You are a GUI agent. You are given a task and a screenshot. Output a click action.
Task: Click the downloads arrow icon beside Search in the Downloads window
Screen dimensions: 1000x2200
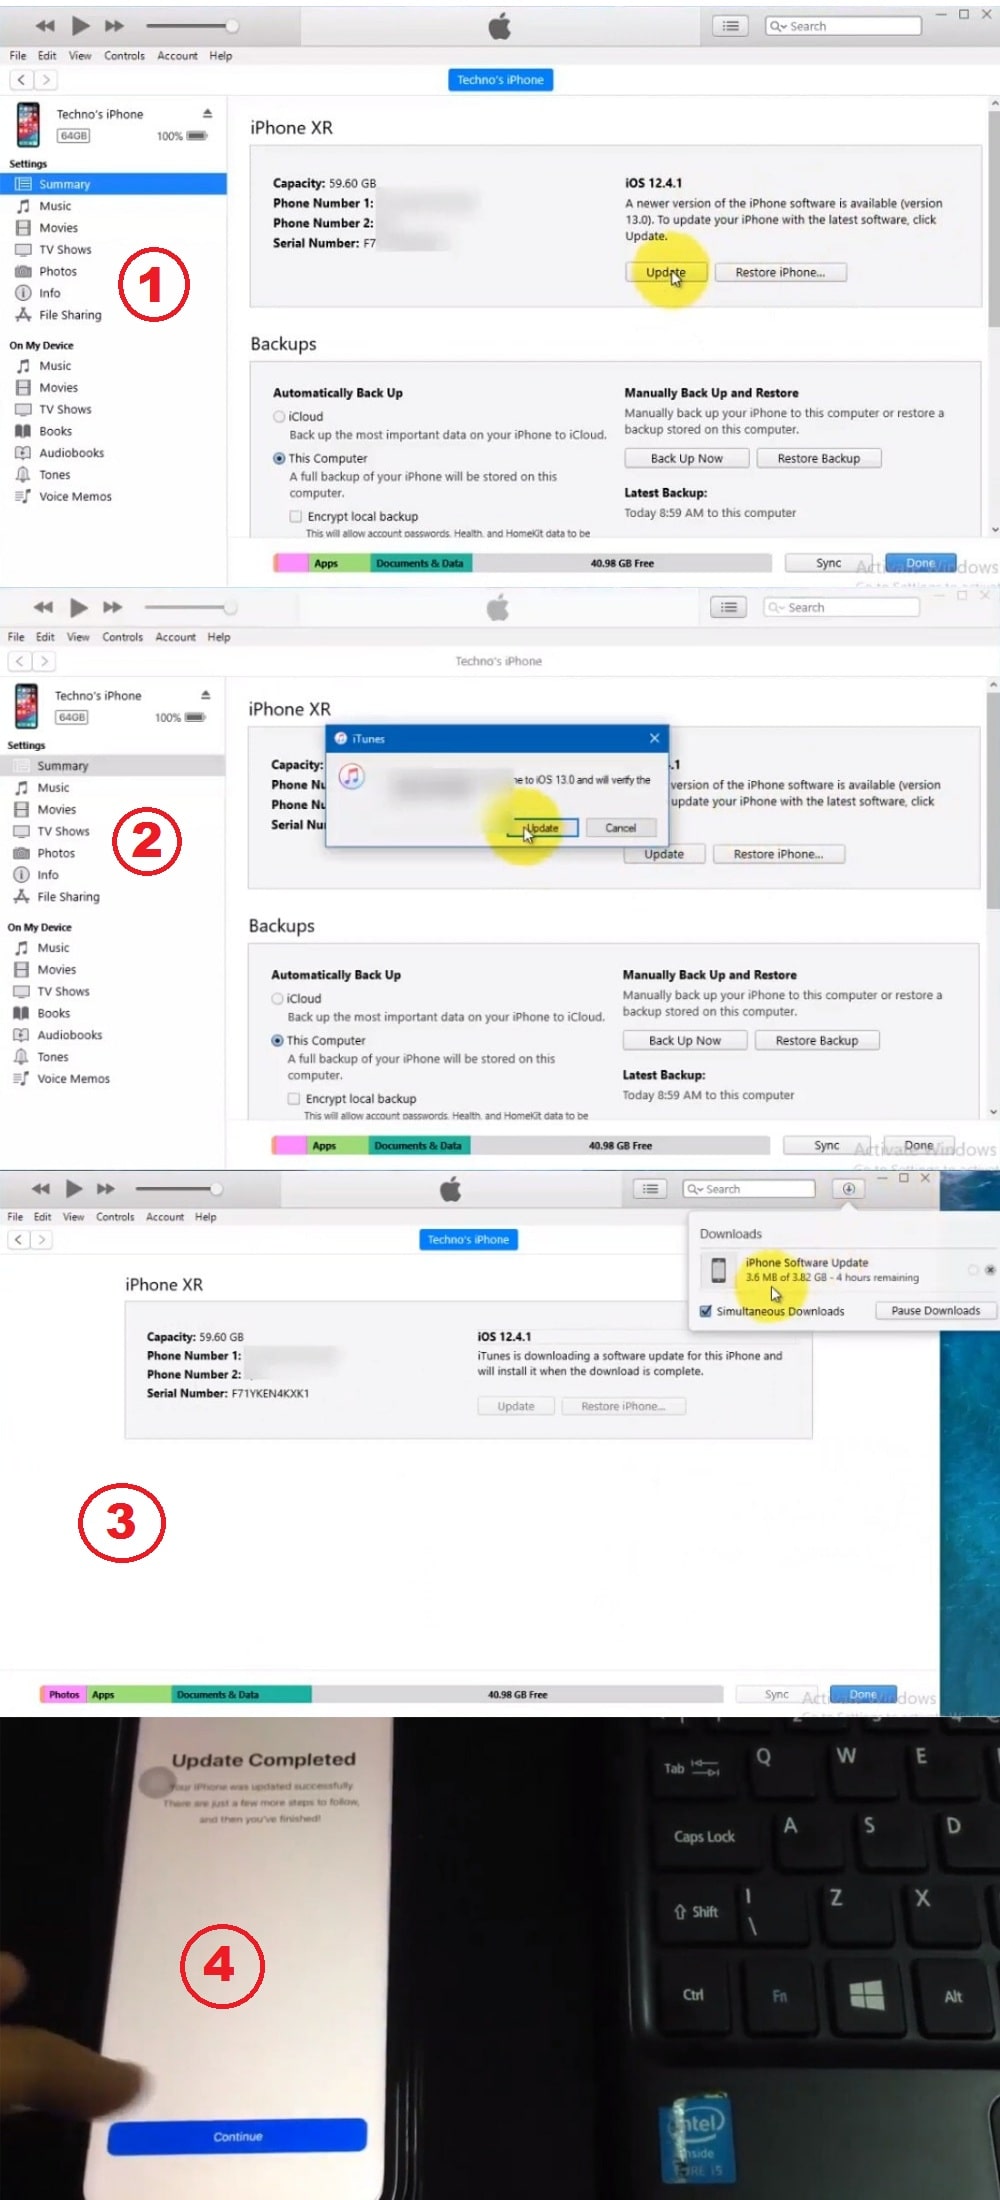coord(849,1189)
